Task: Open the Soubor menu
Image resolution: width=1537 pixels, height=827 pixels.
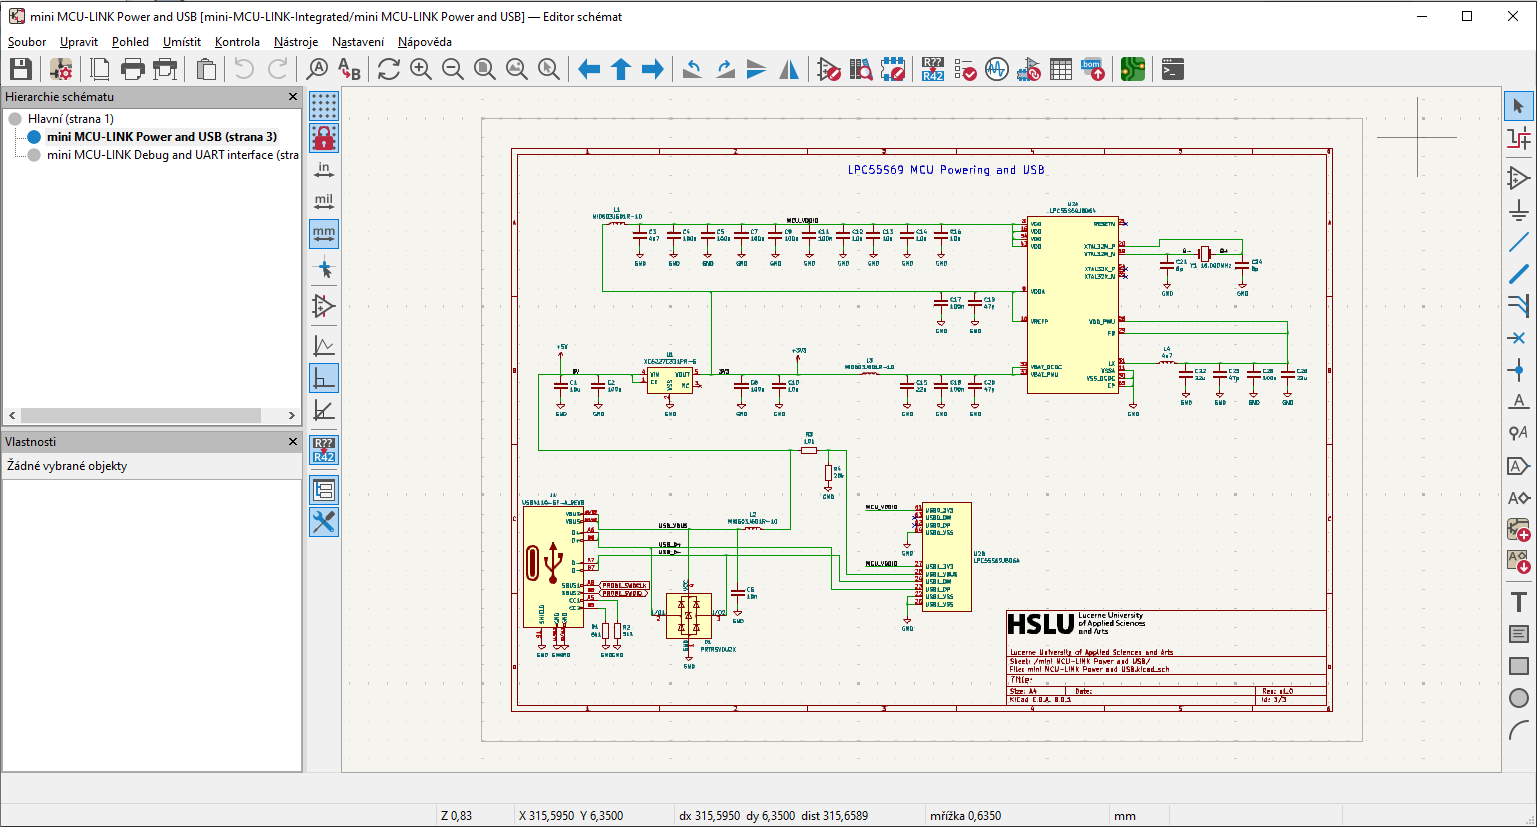Action: (27, 42)
